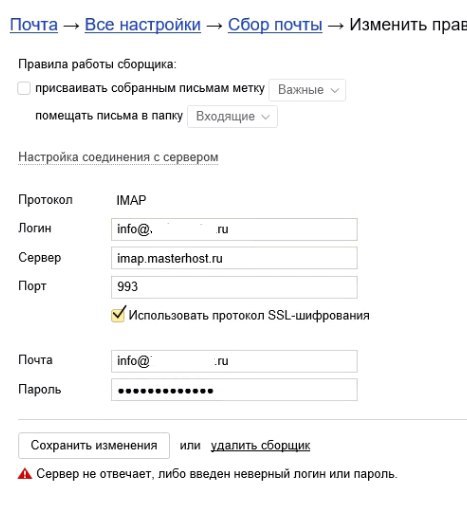Focus the Пароль password field
Viewport: 467px width, 512px height.
click(234, 390)
